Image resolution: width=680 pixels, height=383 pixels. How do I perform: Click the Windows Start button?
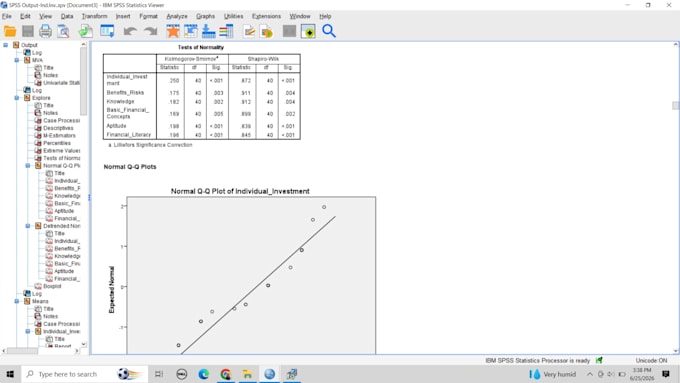(10, 374)
